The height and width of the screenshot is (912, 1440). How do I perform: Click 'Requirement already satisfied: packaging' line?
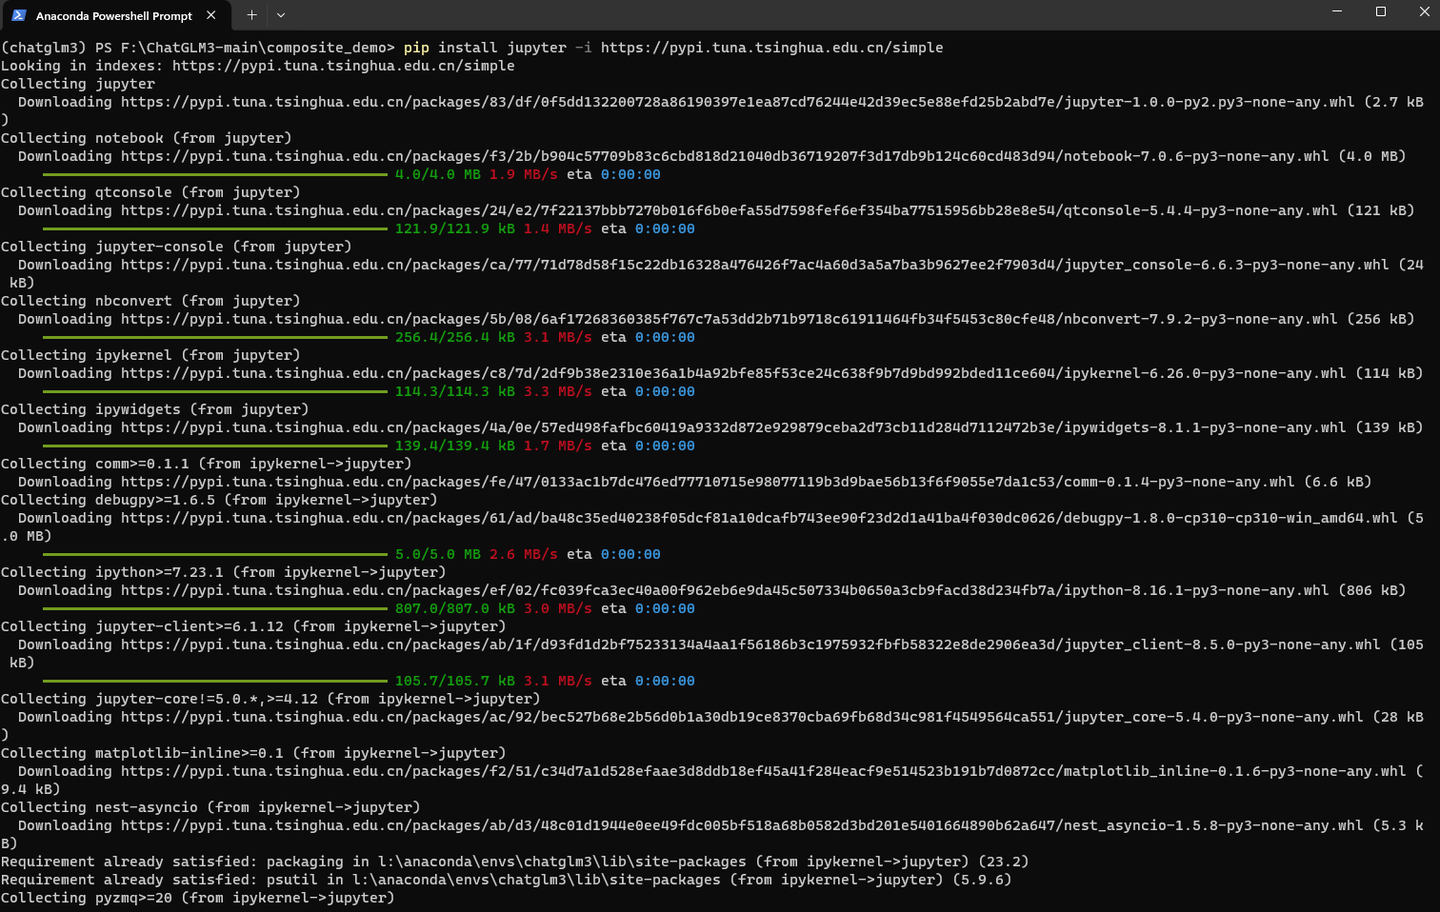coord(515,861)
